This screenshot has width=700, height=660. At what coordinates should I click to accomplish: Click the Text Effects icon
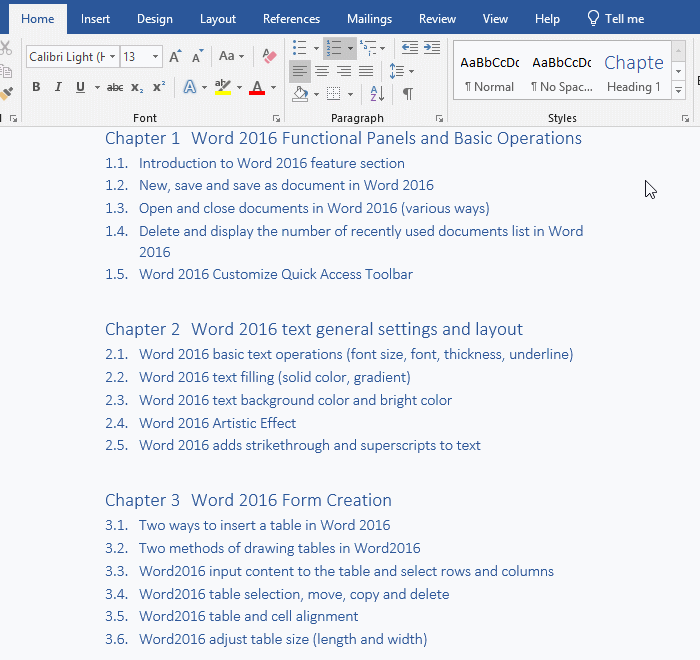pos(190,87)
